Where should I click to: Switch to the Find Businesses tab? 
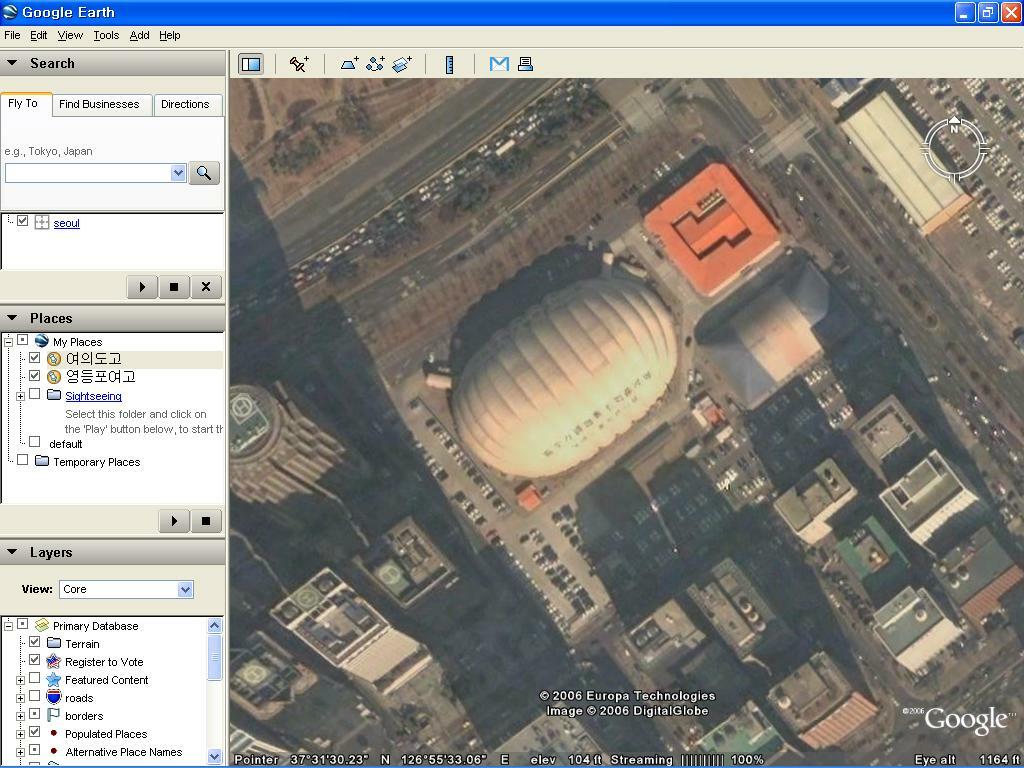pos(99,104)
